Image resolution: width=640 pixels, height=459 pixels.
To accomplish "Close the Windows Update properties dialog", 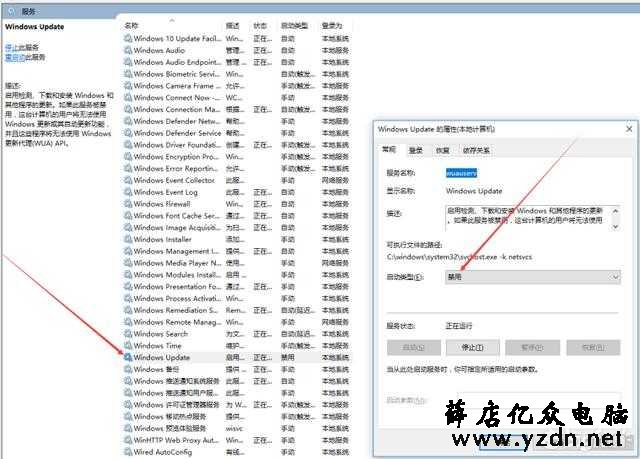I will [x=629, y=129].
